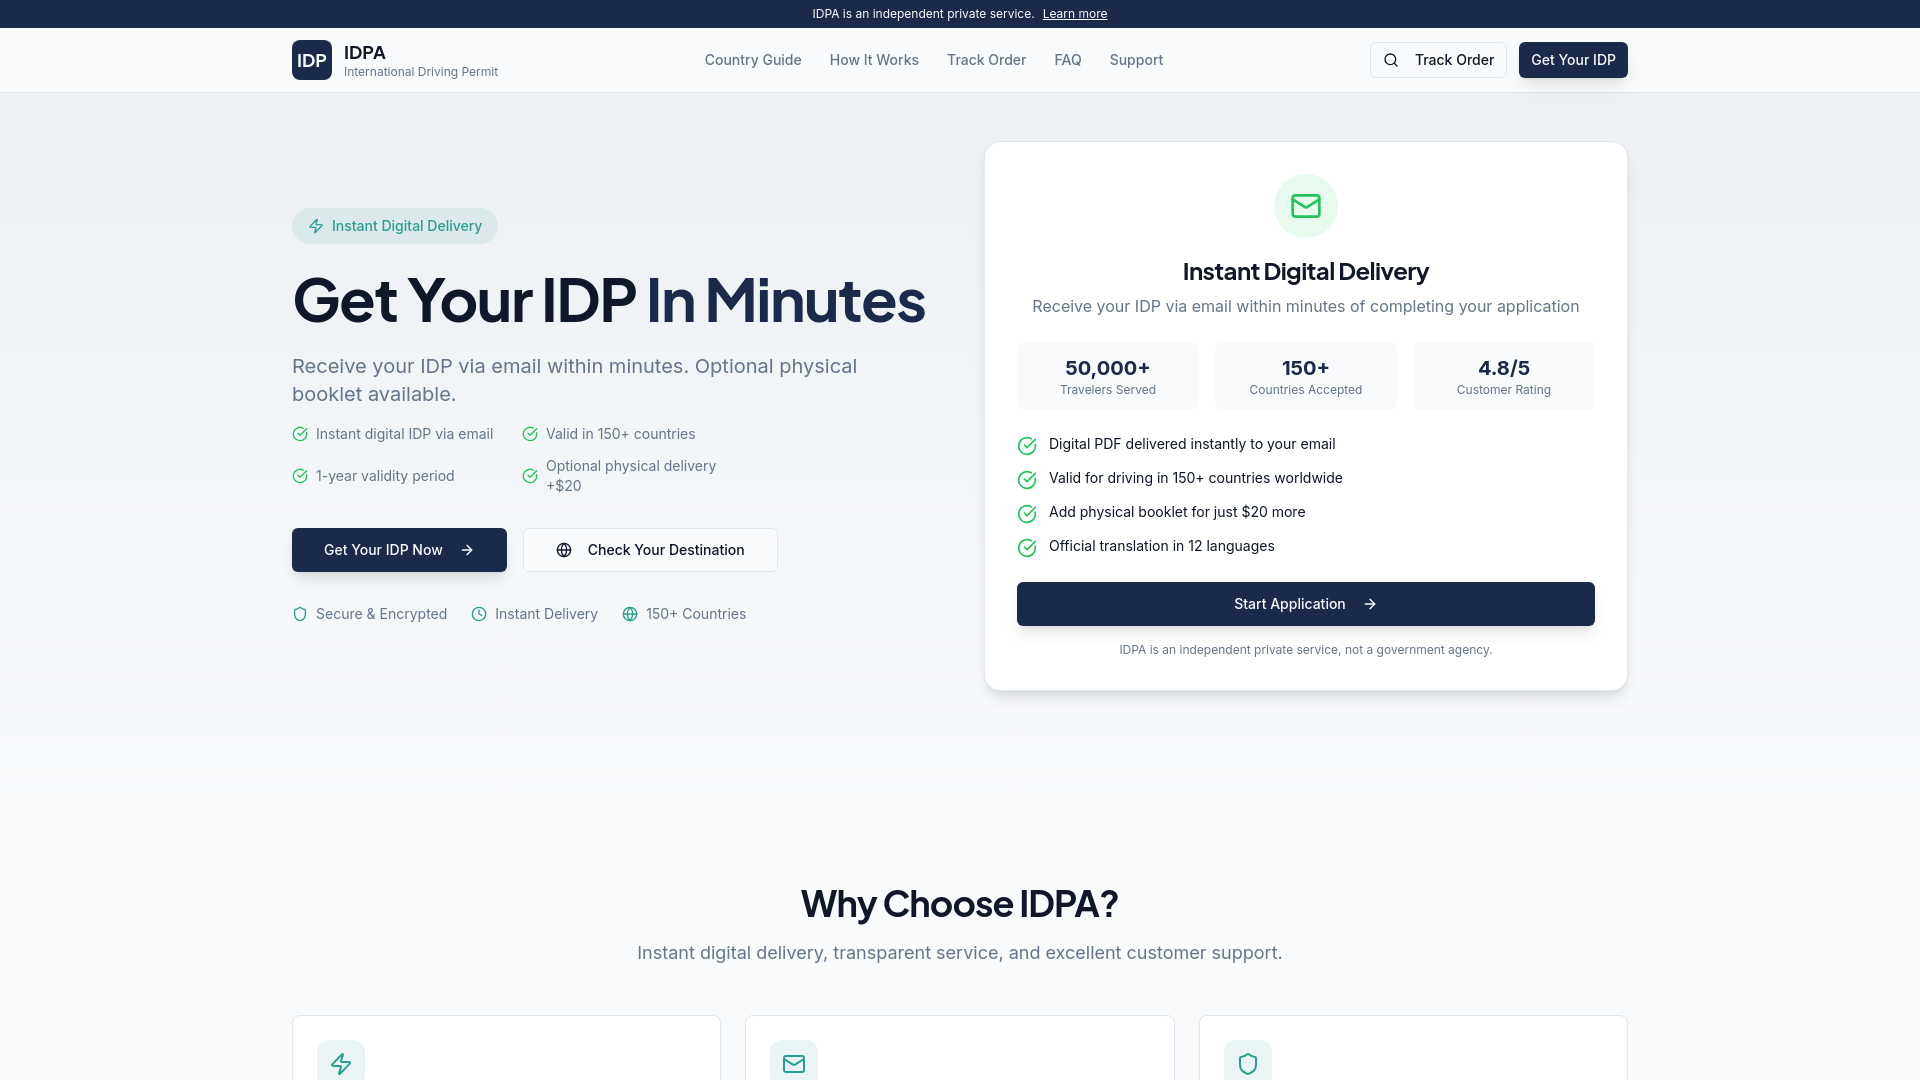Screen dimensions: 1920x1080
Task: Click the checkmark beside Official translation in 12 languages
Action: point(1027,548)
